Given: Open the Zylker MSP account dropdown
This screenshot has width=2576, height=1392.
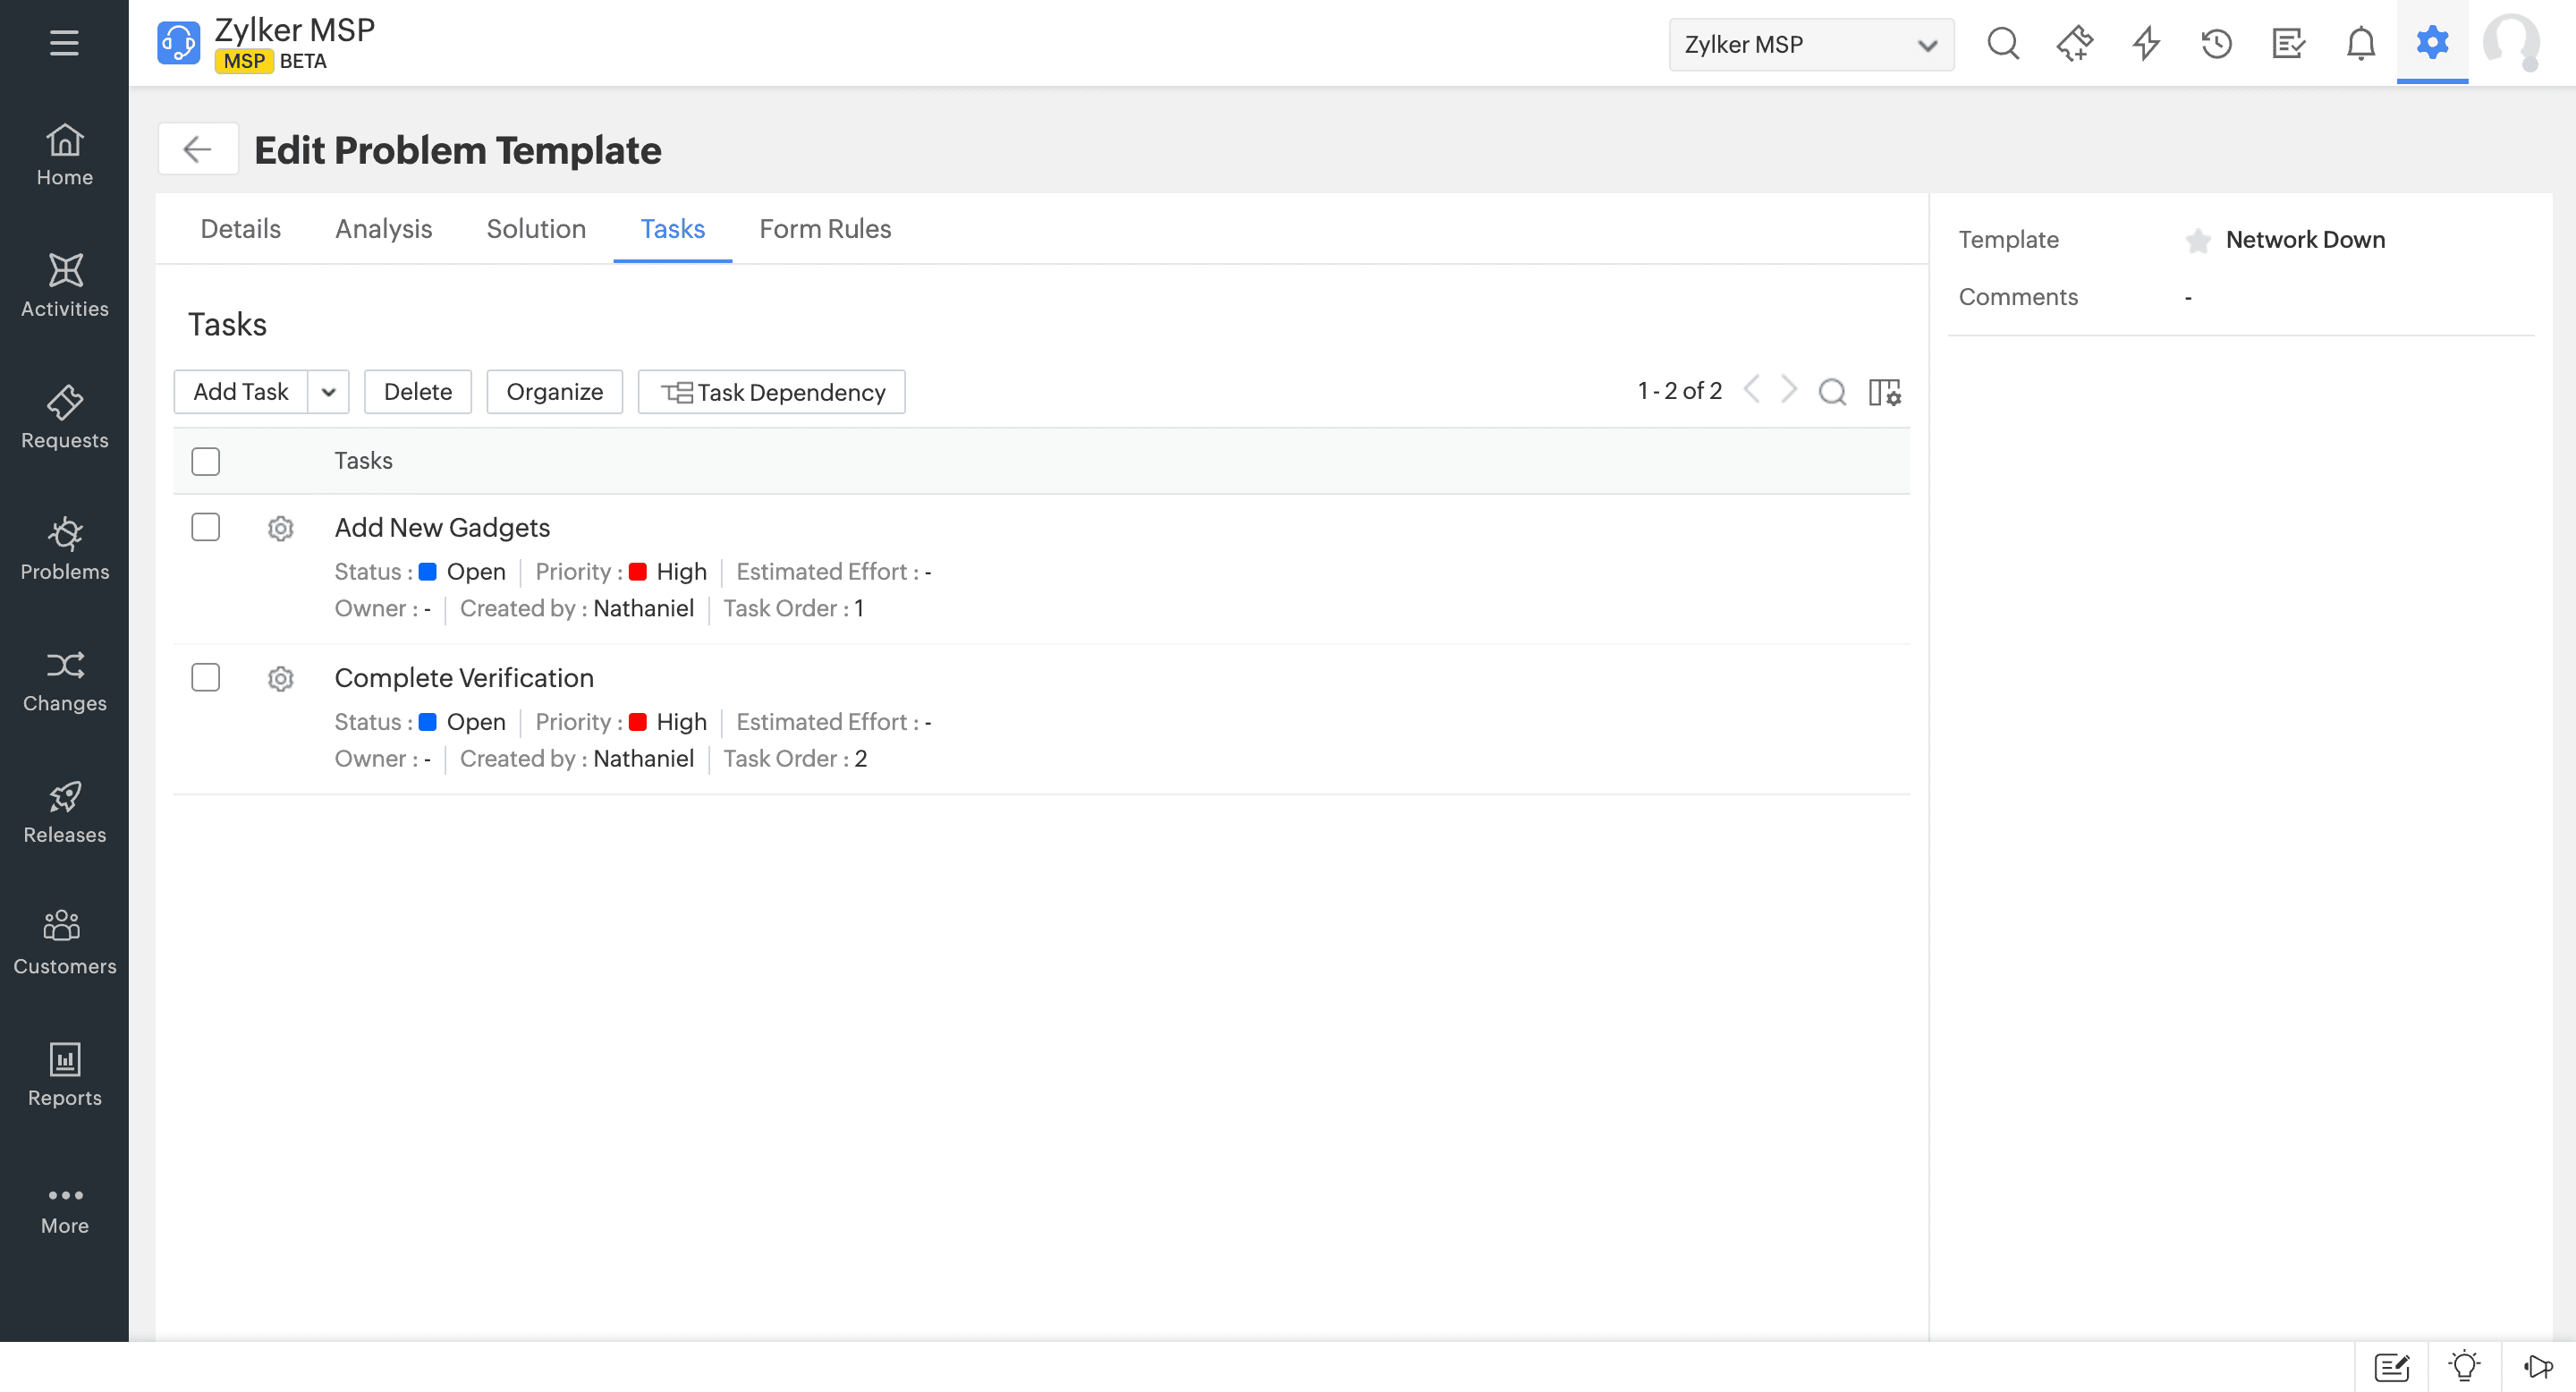Looking at the screenshot, I should click(x=1810, y=45).
